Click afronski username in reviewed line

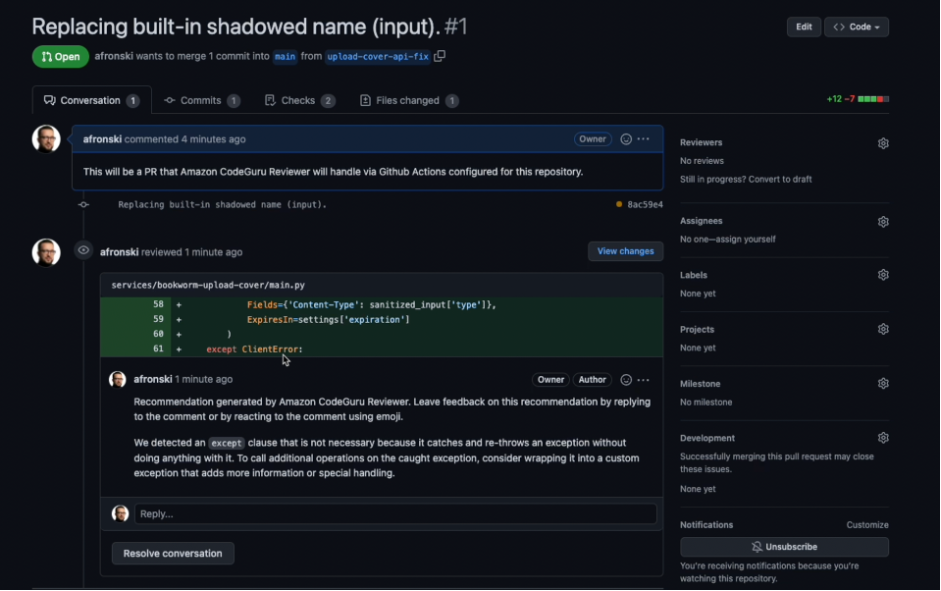click(119, 252)
